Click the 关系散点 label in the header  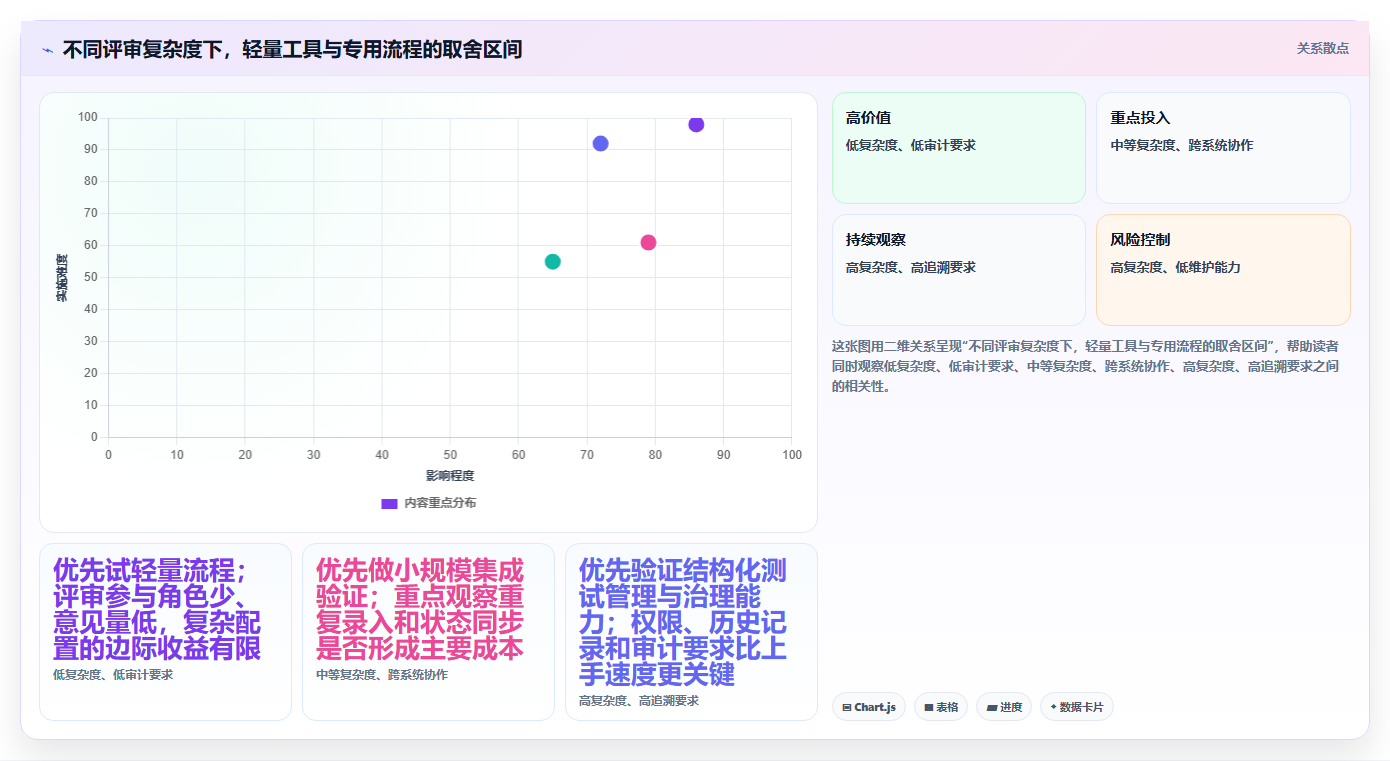click(1323, 48)
